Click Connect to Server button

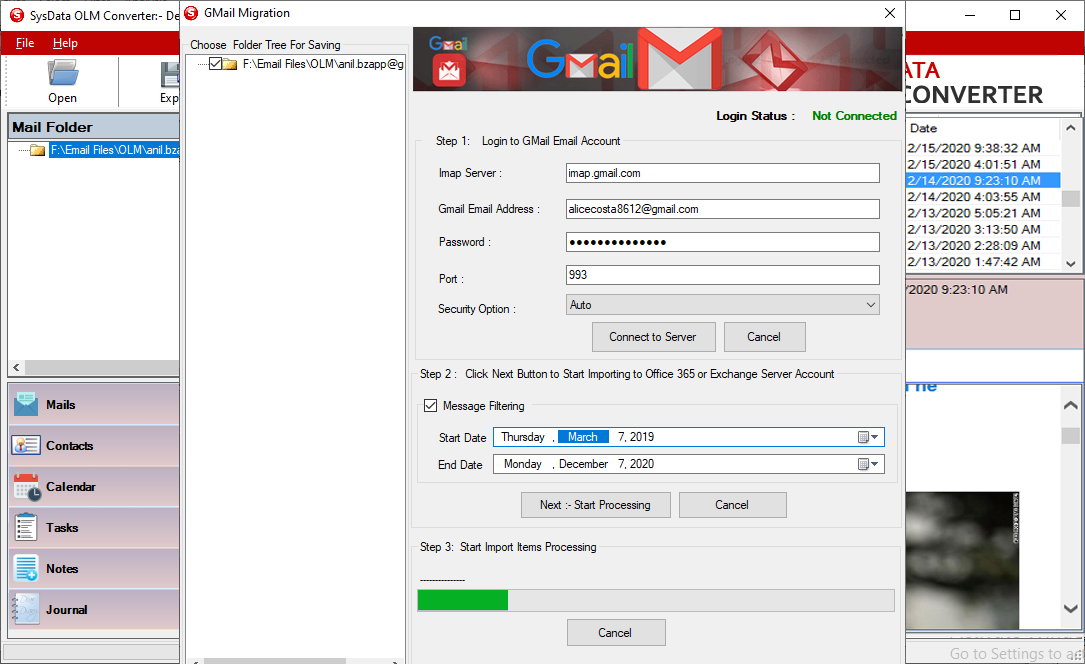point(653,337)
